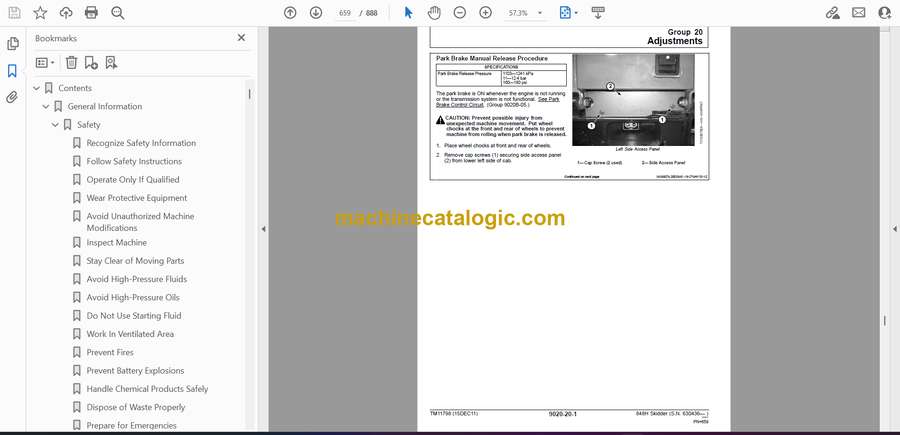Collapse the Safety bookmark section
This screenshot has width=900, height=435.
point(55,125)
